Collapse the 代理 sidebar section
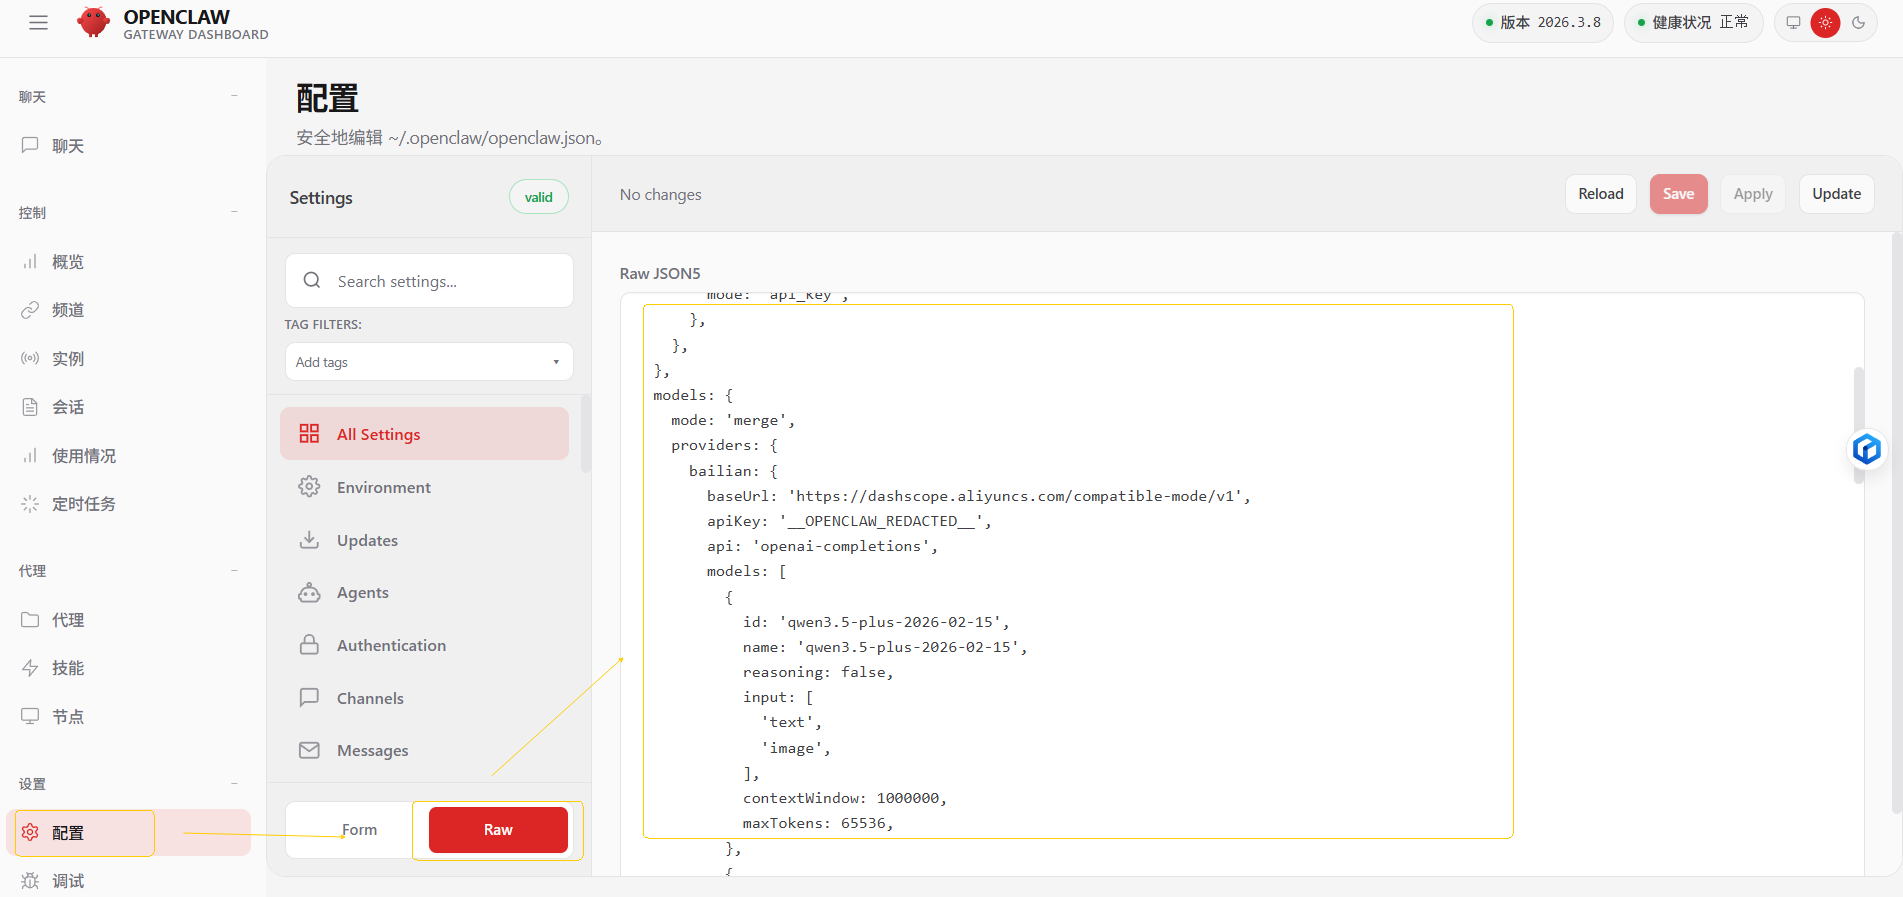1903x897 pixels. tap(234, 570)
